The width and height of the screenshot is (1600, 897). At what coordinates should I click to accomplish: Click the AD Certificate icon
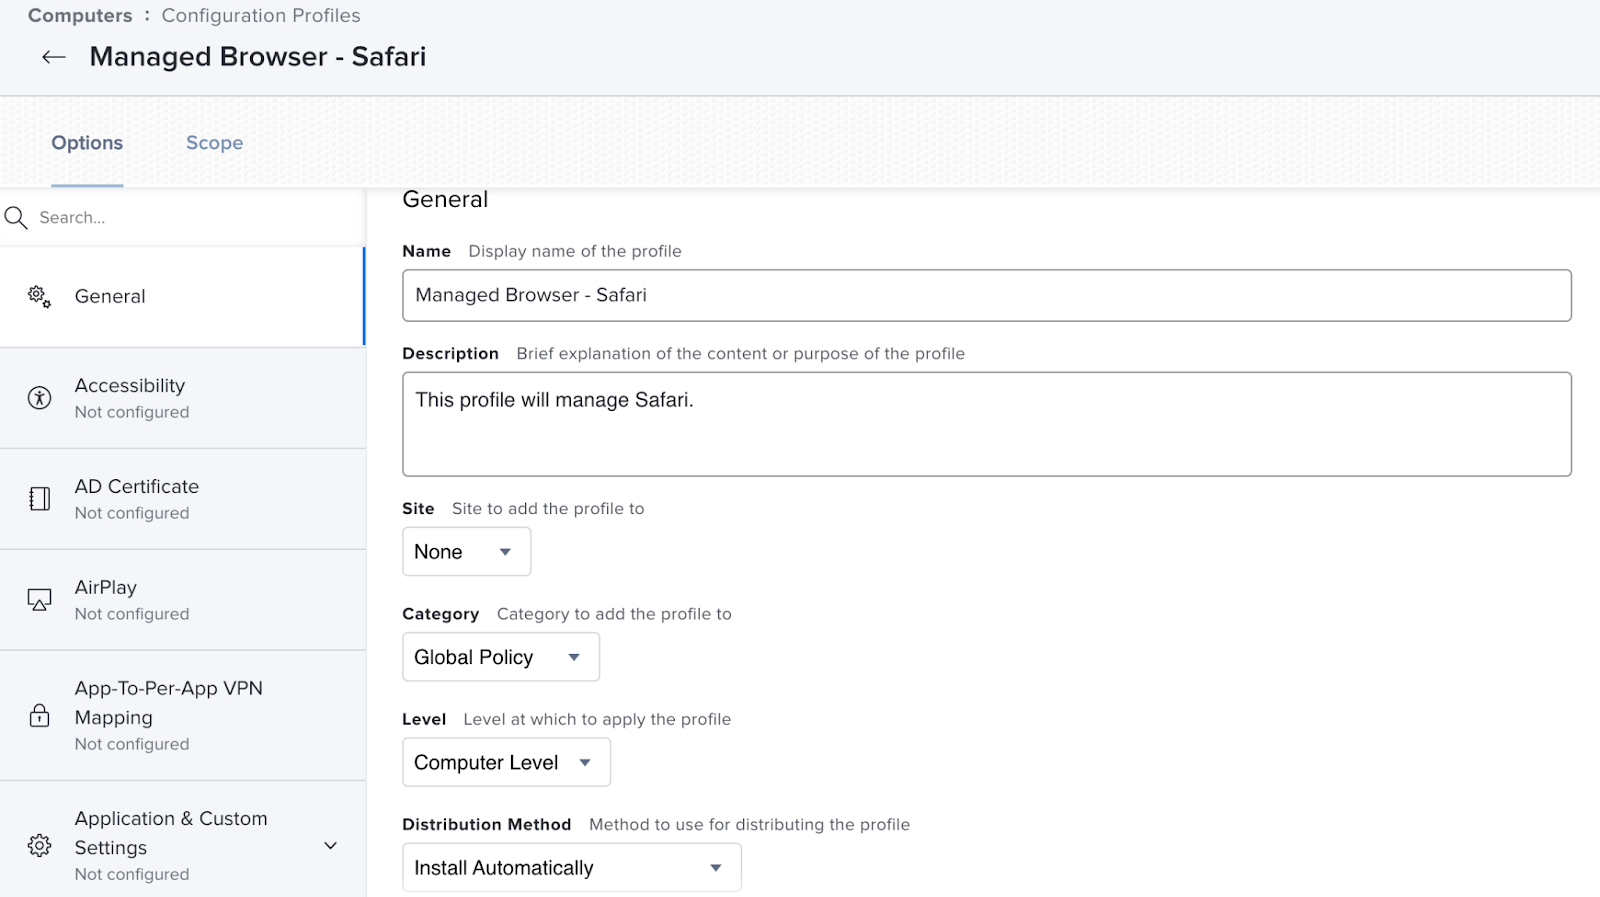tap(39, 499)
